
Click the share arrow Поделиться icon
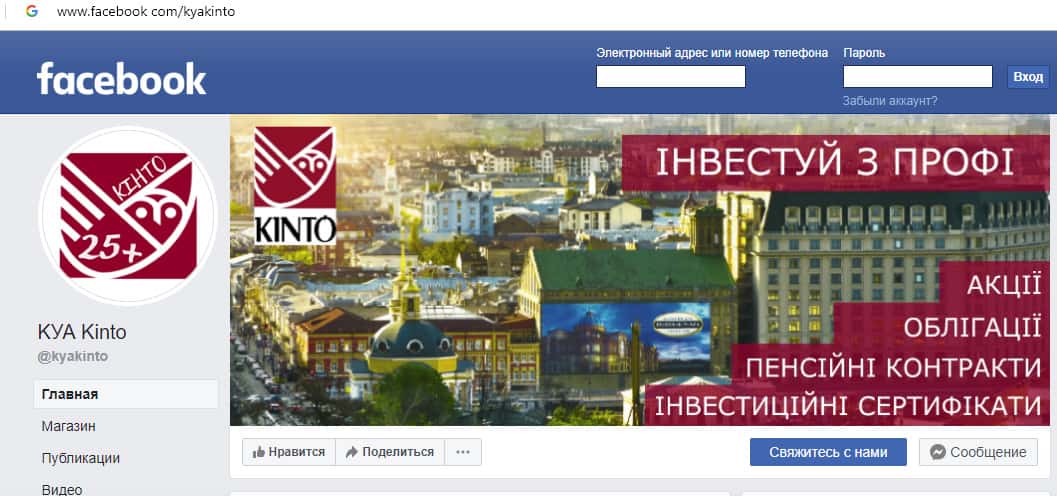click(x=351, y=452)
